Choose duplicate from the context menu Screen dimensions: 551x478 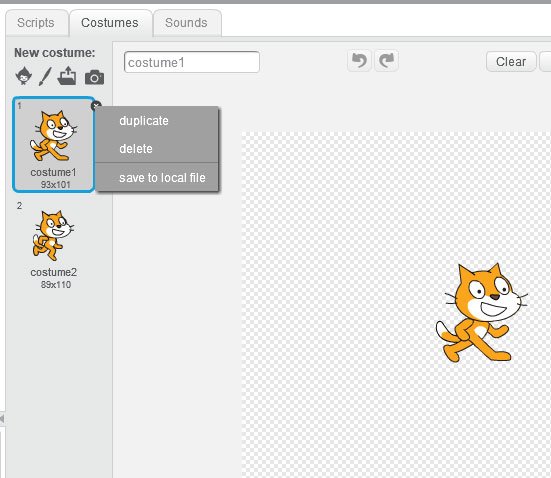[x=157, y=121]
